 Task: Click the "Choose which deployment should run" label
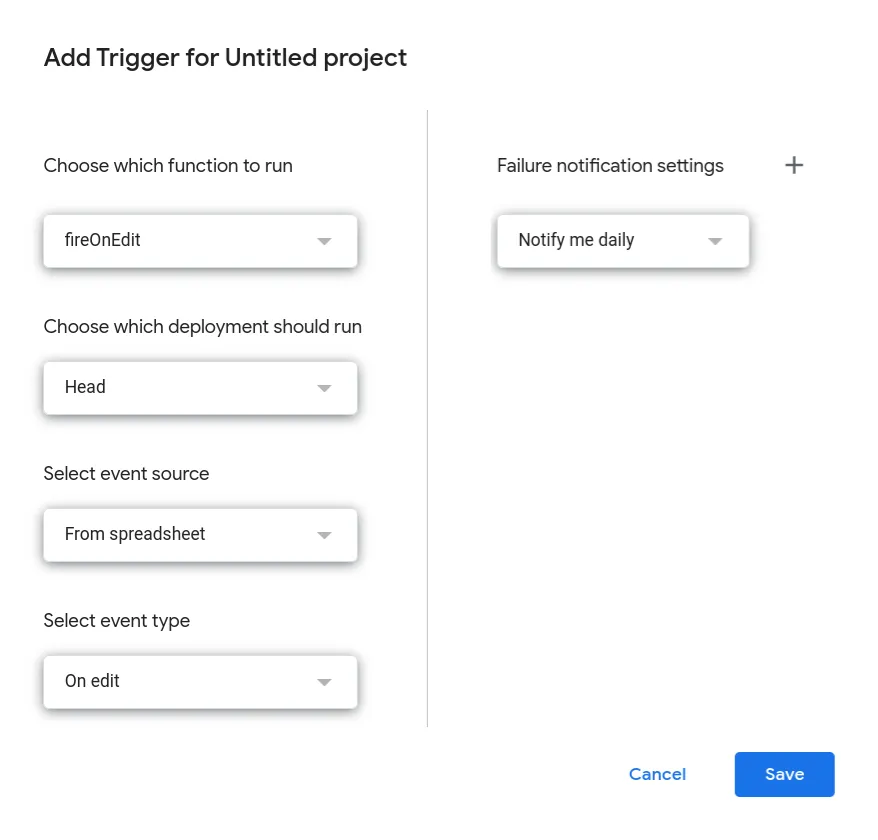203,327
